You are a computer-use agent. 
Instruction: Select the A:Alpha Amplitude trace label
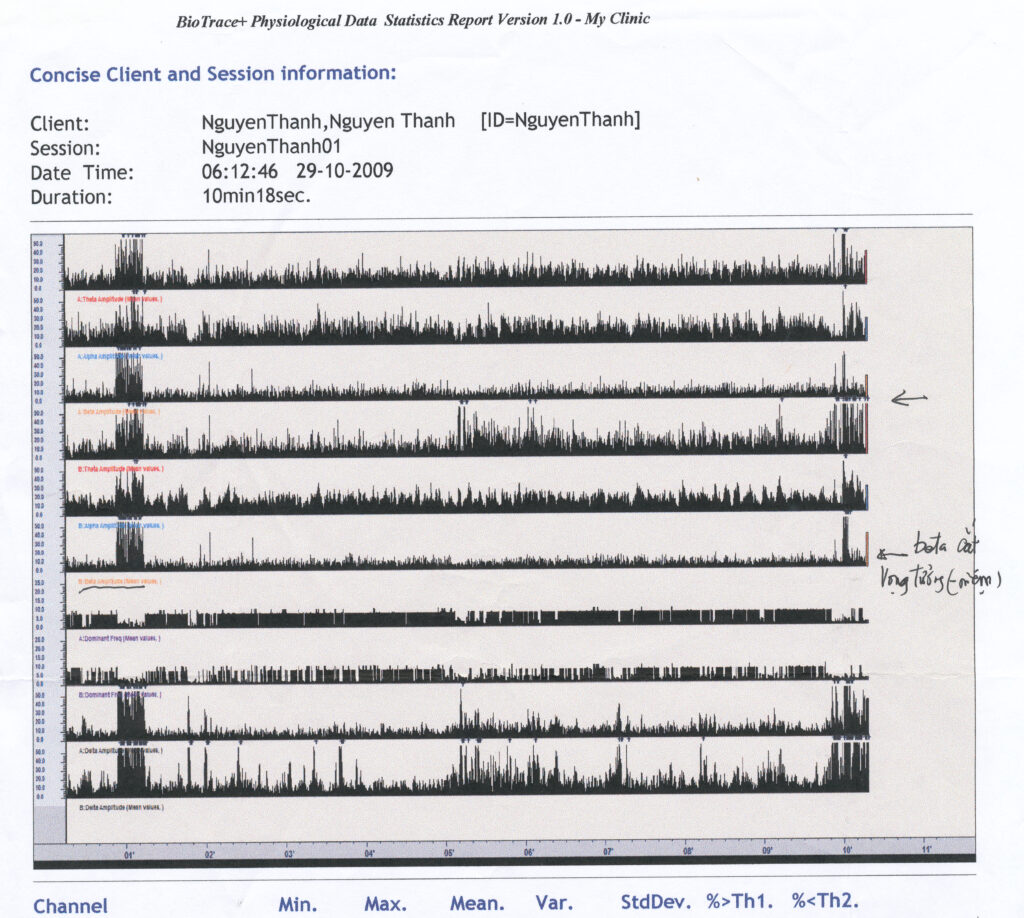coord(119,355)
